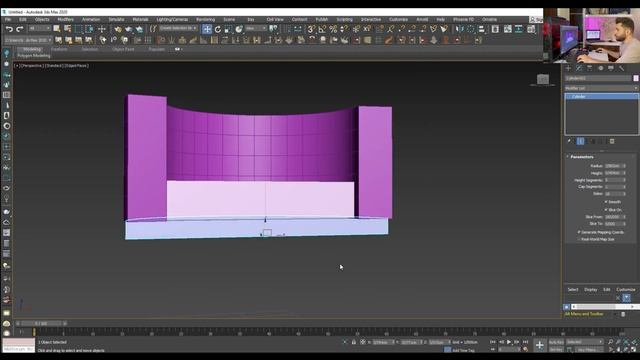Open the [+] viewport general menu

[x=16, y=66]
